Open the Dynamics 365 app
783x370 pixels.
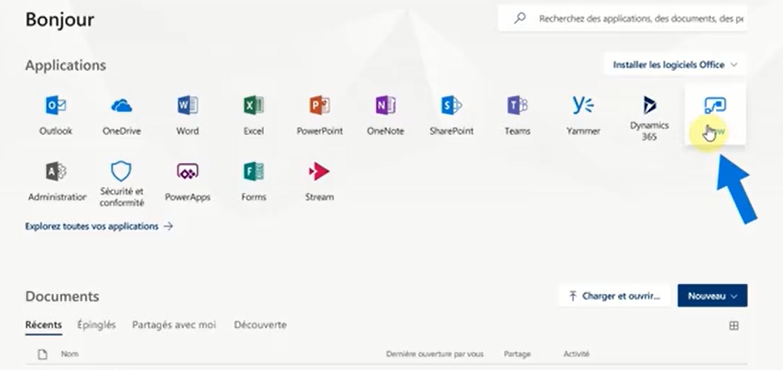click(649, 118)
